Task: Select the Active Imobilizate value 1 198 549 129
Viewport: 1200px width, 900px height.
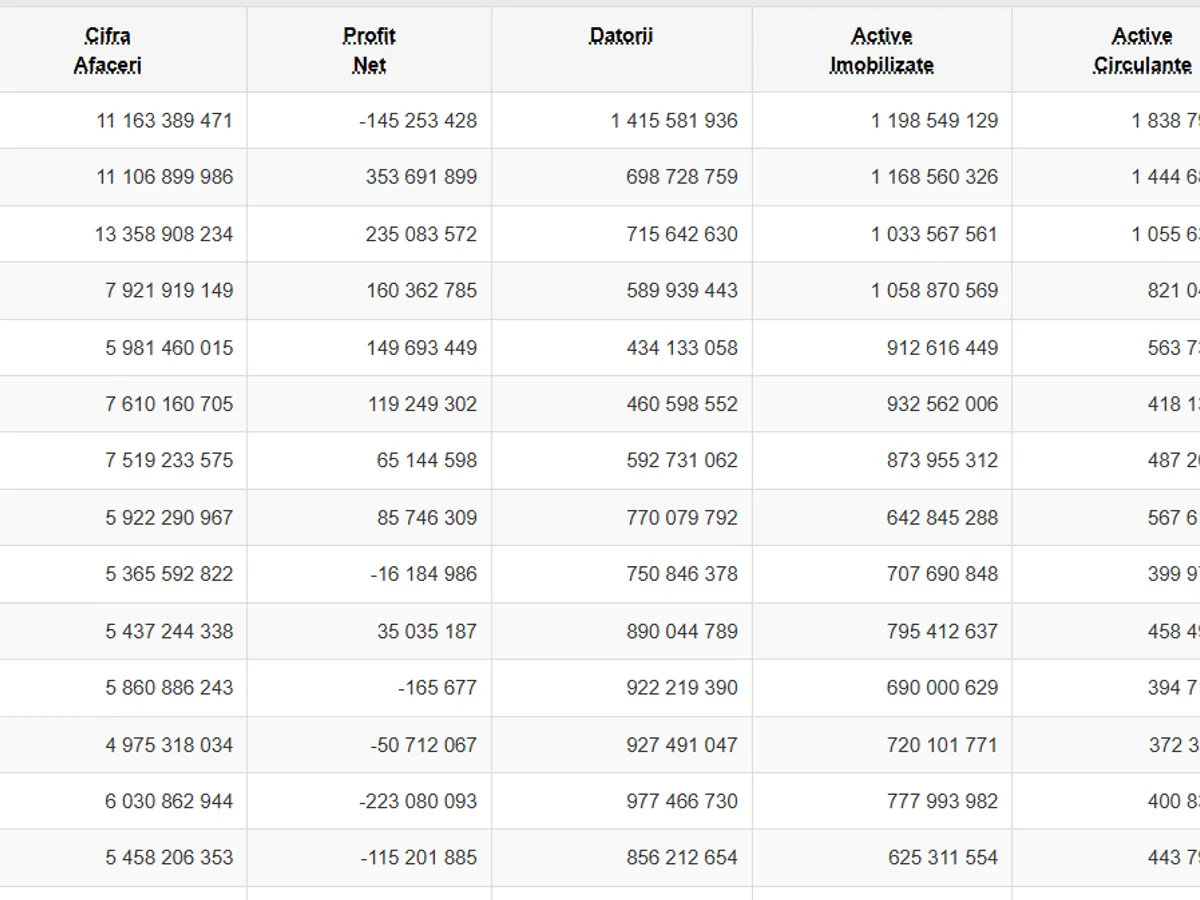Action: [x=934, y=121]
